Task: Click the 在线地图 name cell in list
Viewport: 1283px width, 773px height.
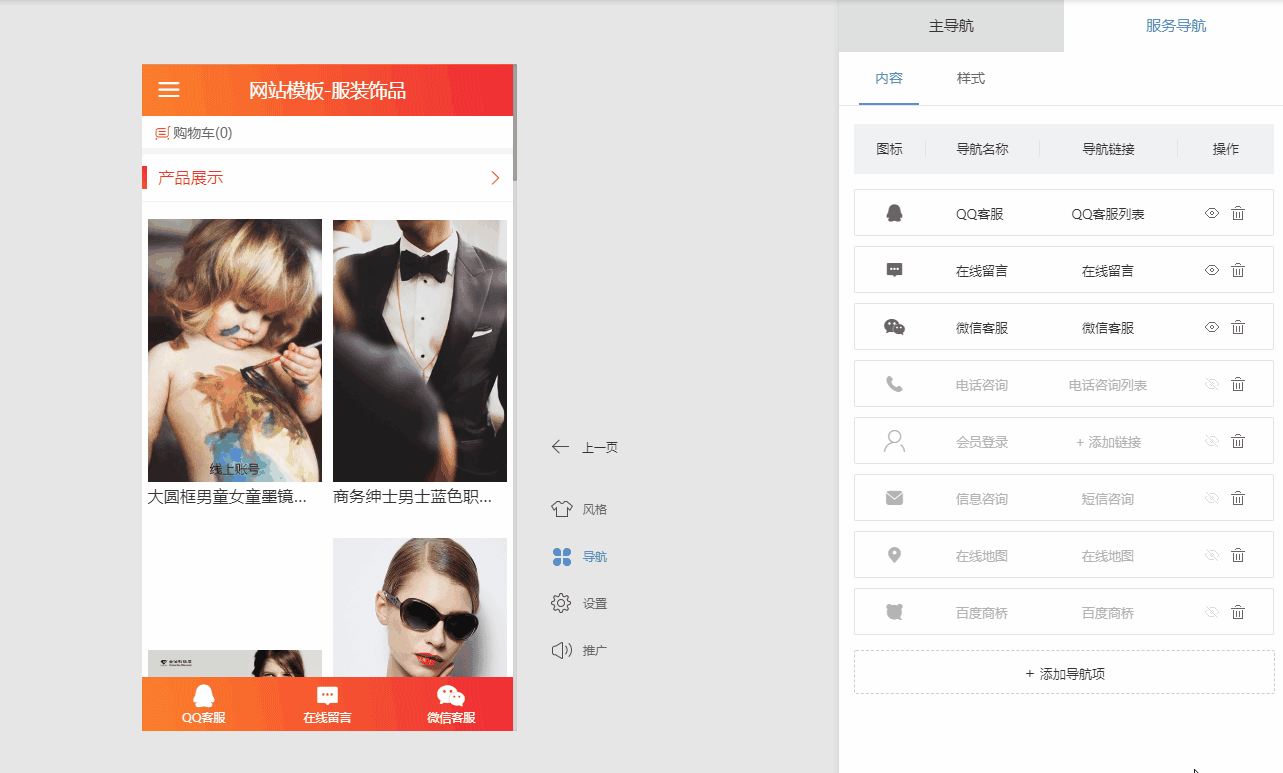Action: [x=982, y=556]
